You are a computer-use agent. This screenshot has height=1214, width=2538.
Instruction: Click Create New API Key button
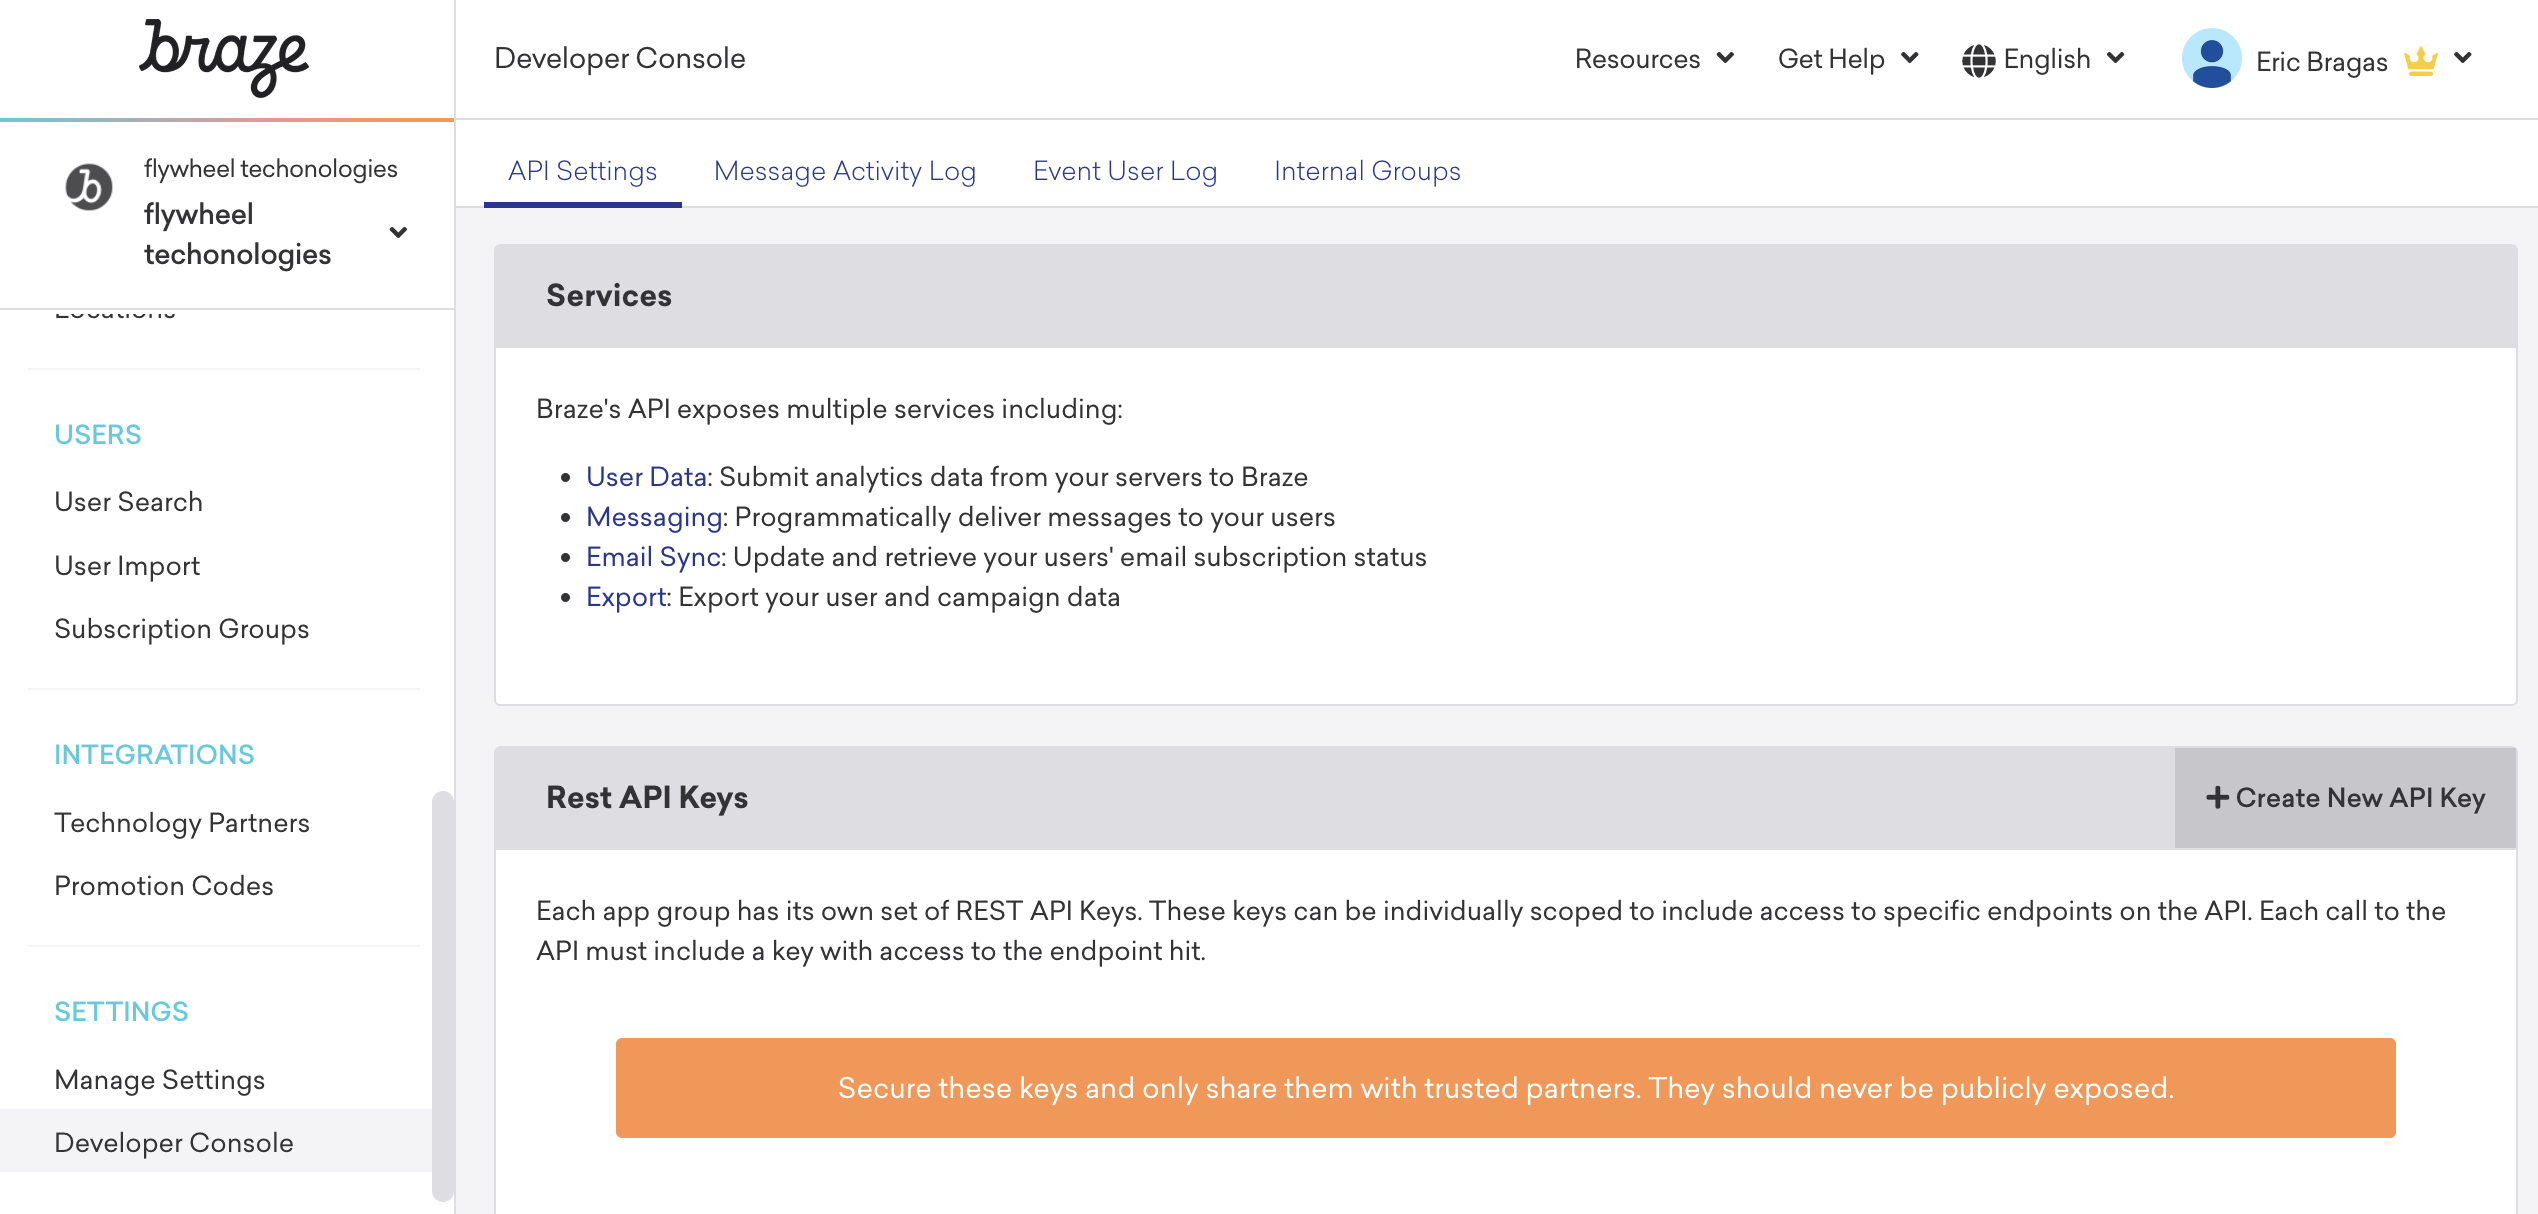click(x=2345, y=797)
